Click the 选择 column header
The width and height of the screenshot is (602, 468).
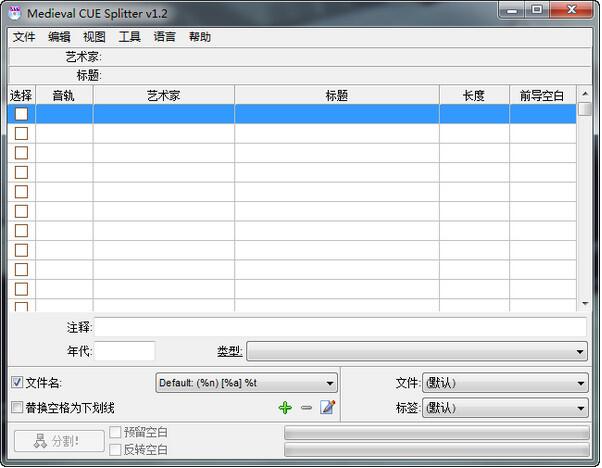(22, 95)
